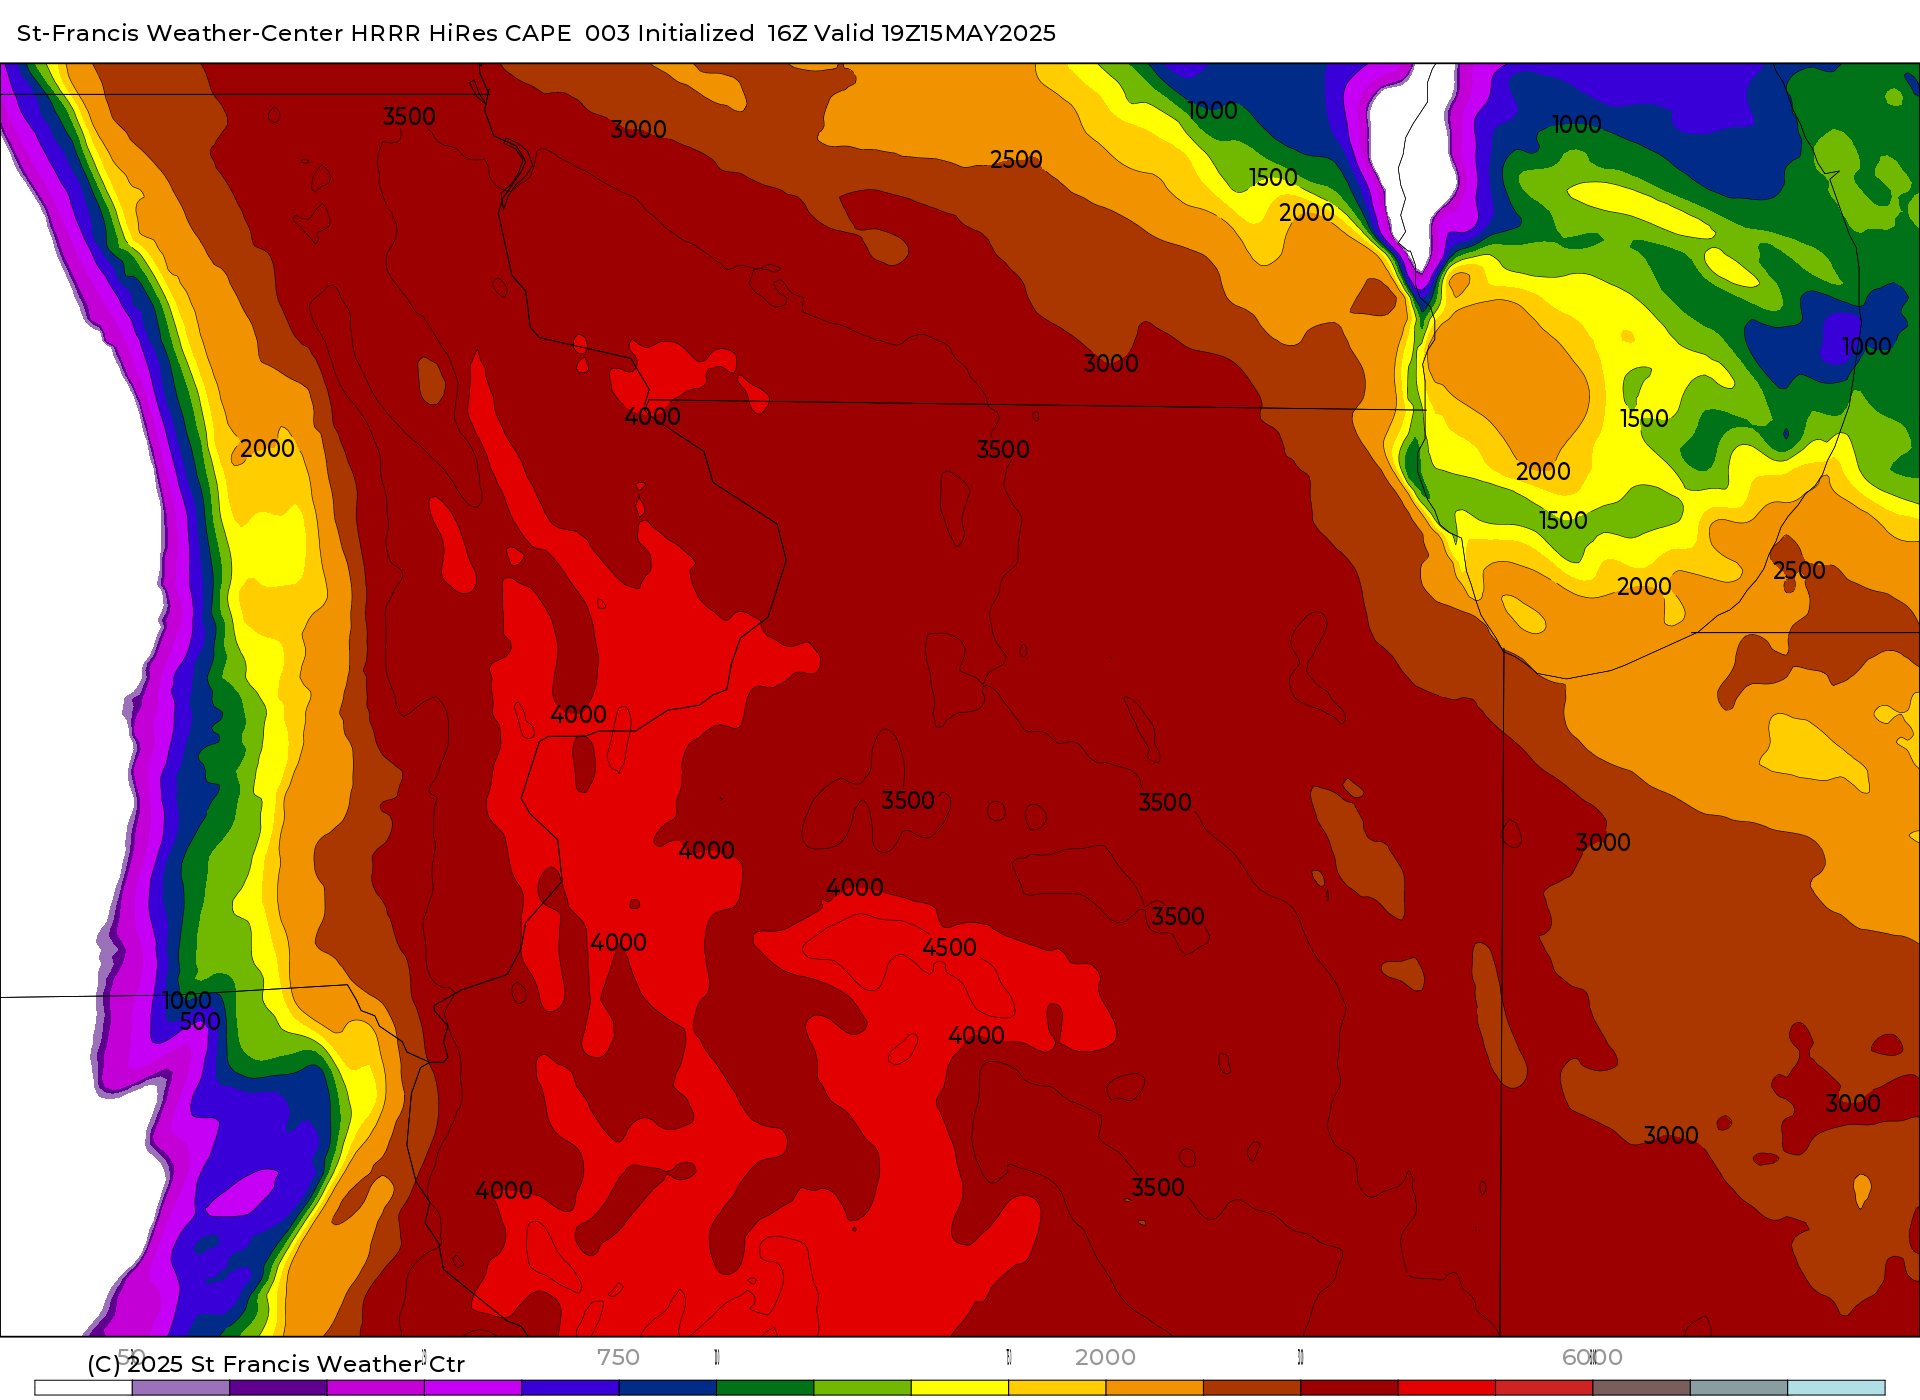Click the 4500 contour label

pos(949,947)
